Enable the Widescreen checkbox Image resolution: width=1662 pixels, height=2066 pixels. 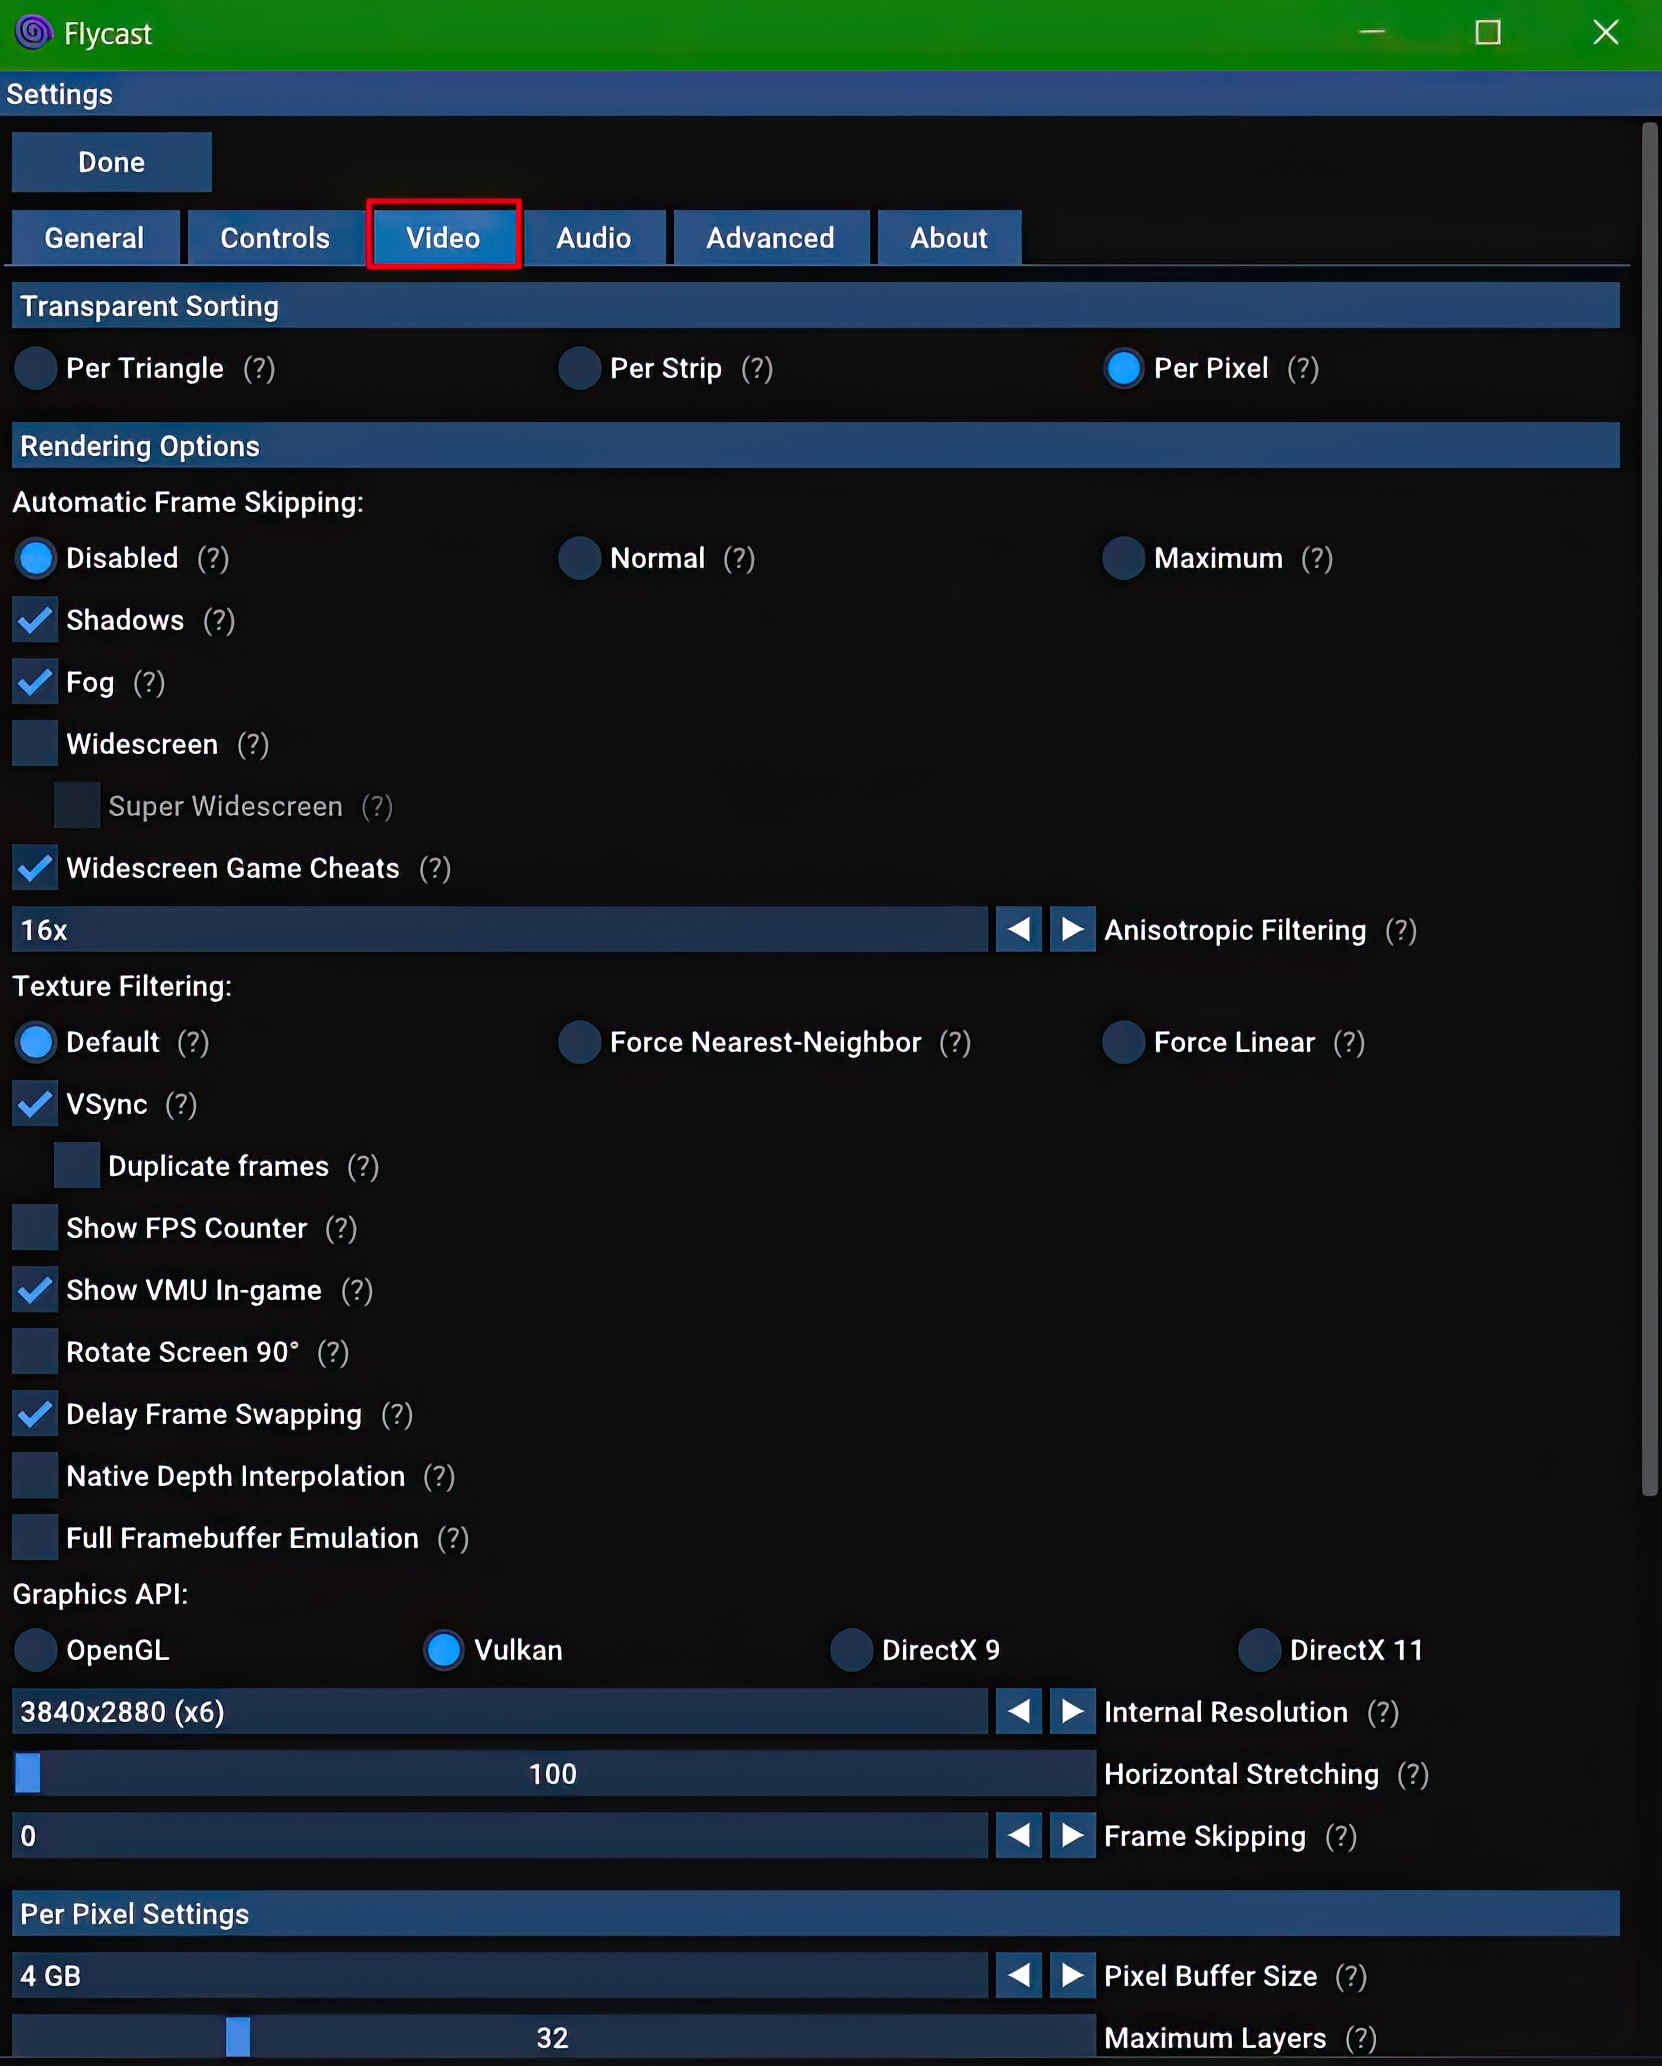click(35, 745)
